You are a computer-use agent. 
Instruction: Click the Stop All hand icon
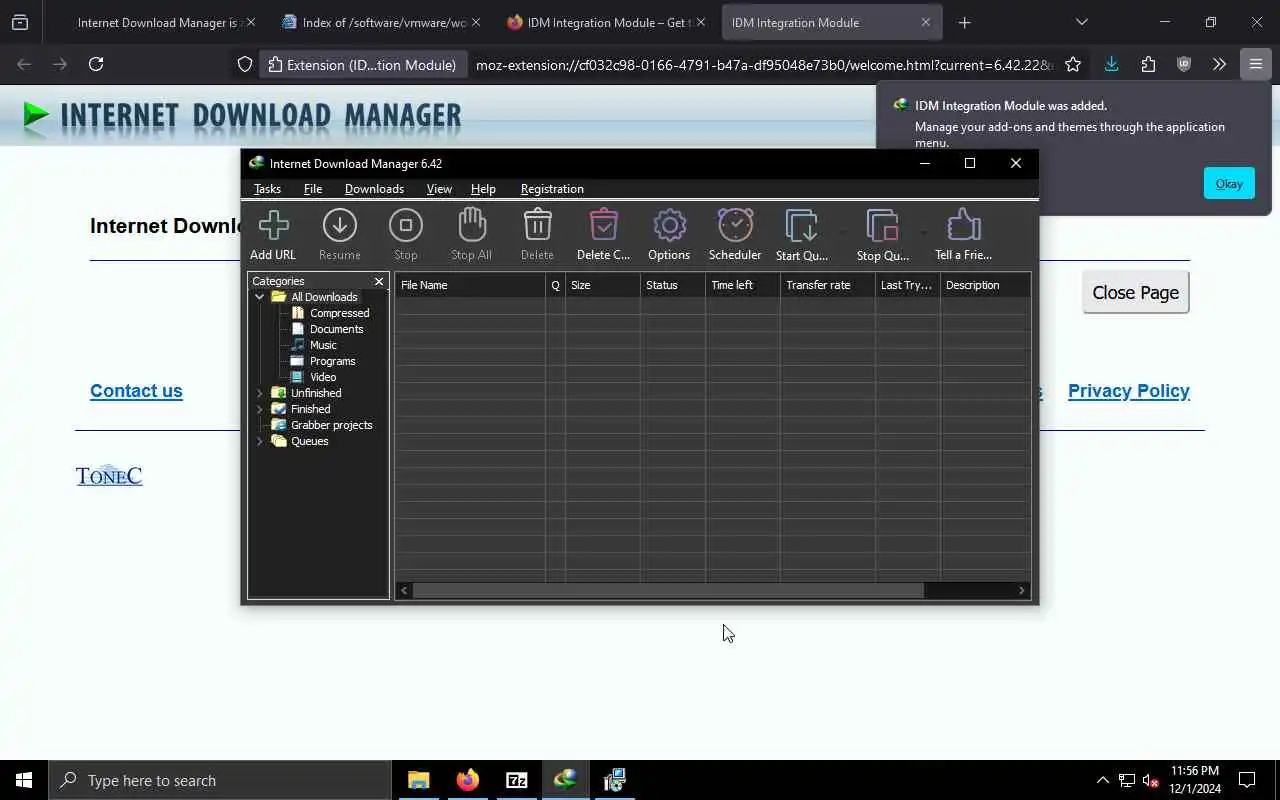coord(472,225)
